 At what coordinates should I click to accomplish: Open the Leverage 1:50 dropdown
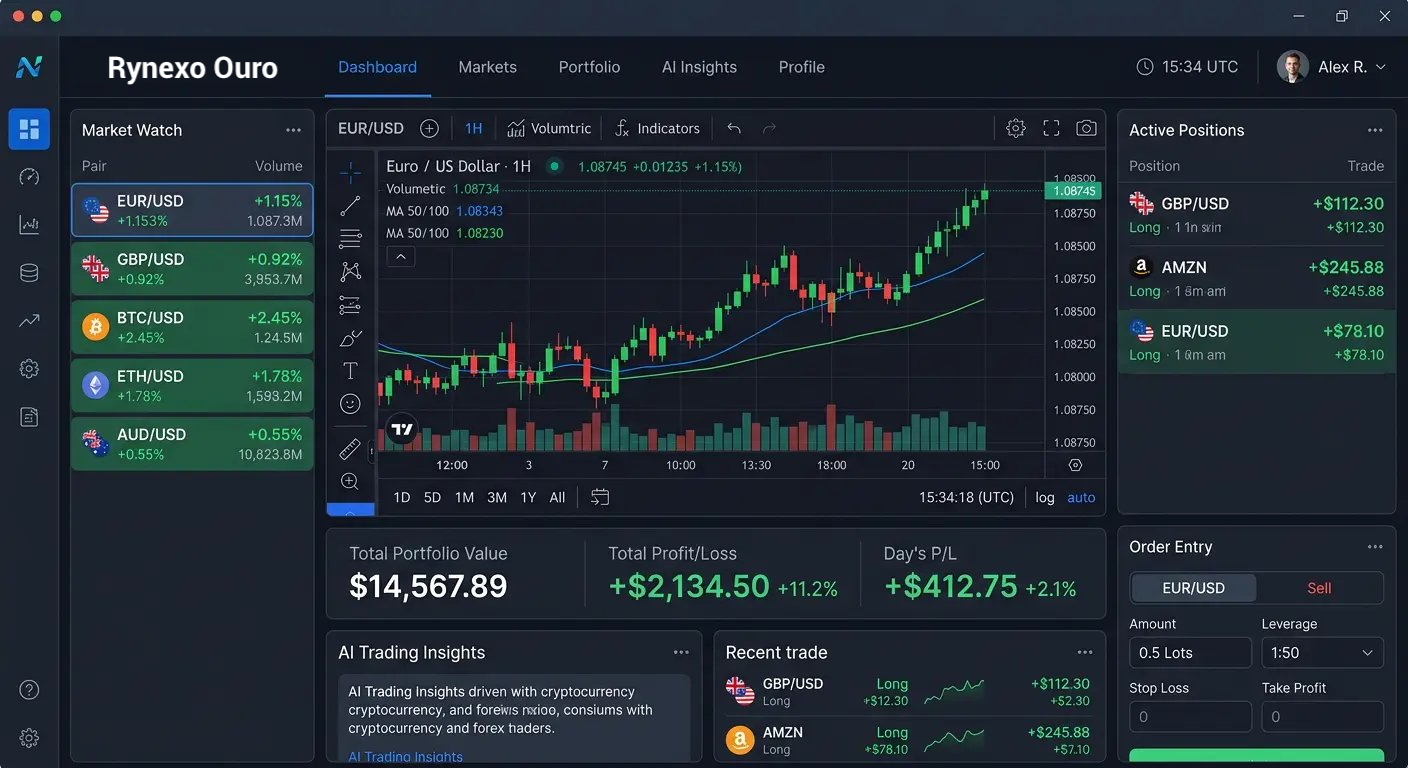[1322, 653]
